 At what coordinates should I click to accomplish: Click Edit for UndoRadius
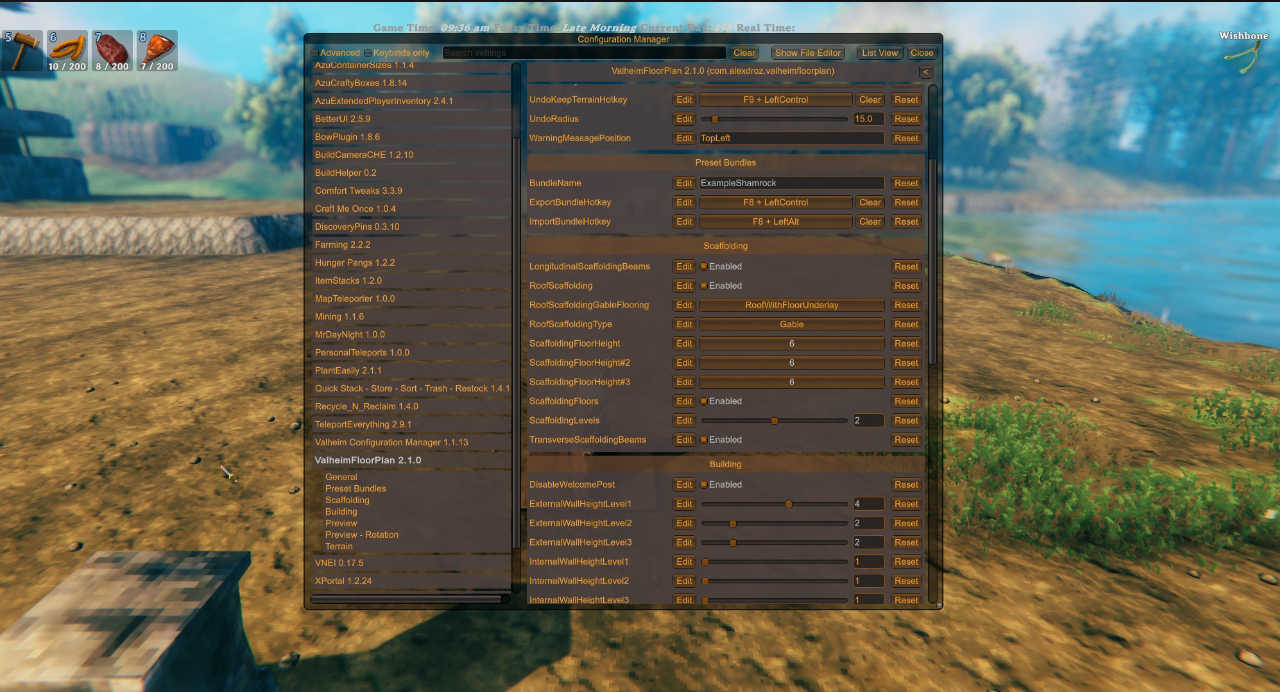[x=684, y=119]
